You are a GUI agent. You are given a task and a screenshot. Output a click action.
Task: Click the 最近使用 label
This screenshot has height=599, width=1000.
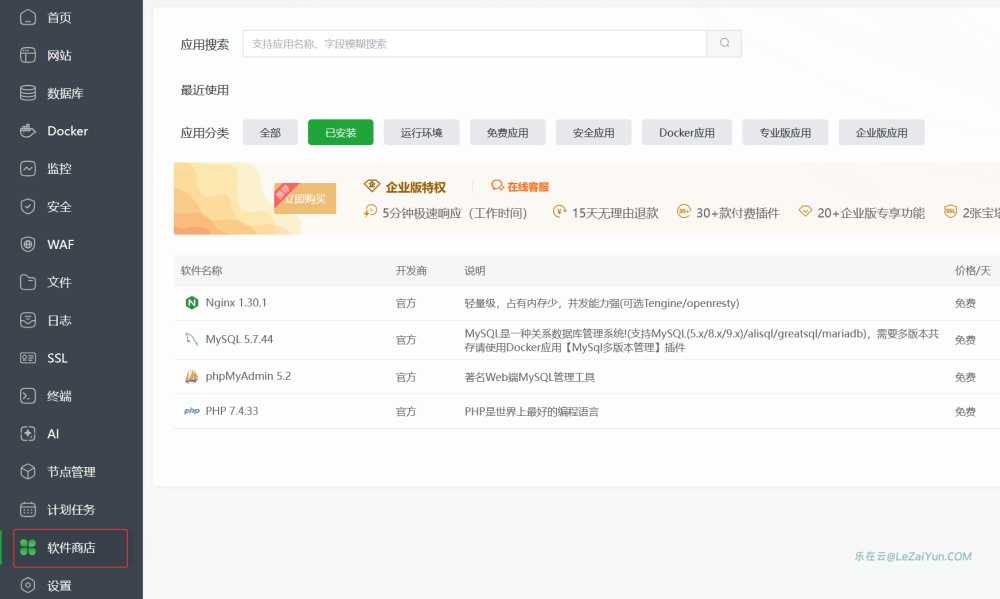click(x=205, y=90)
